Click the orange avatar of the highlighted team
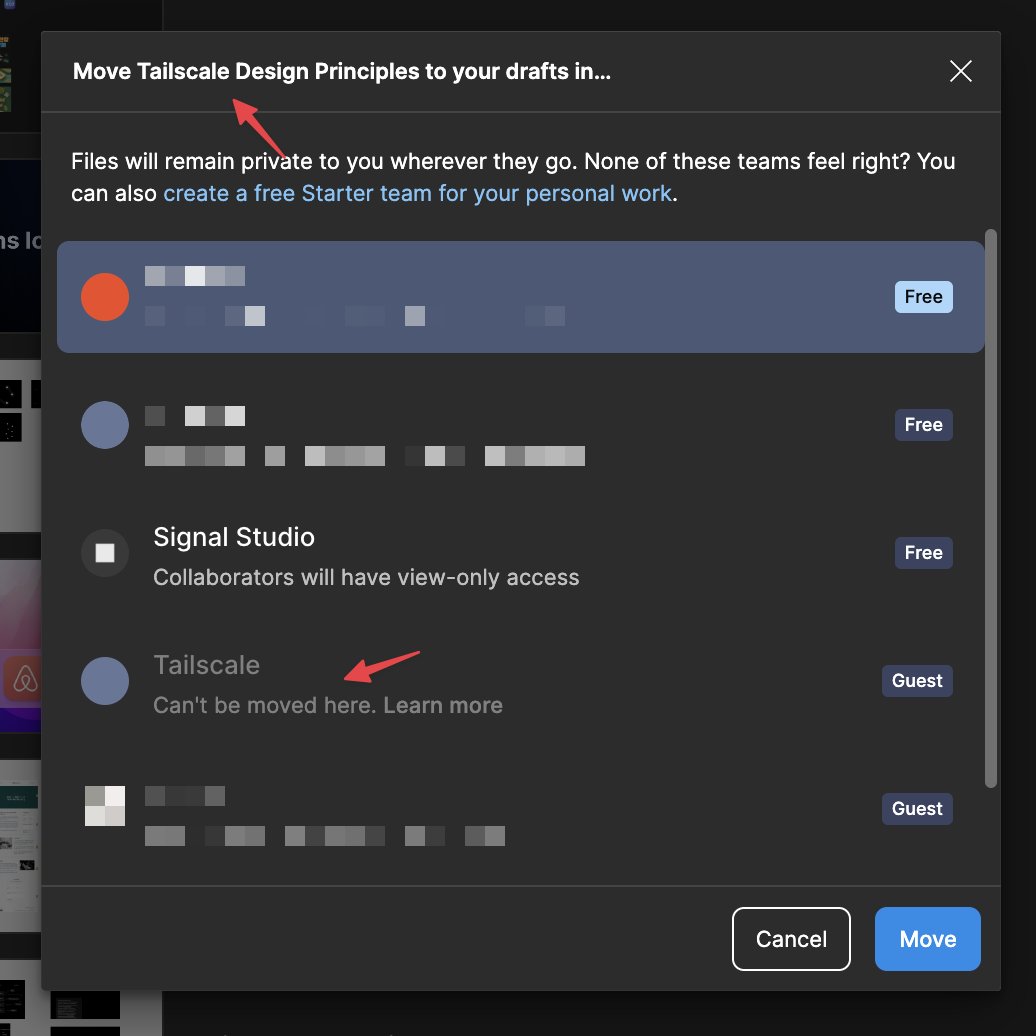The image size is (1036, 1036). 105,297
